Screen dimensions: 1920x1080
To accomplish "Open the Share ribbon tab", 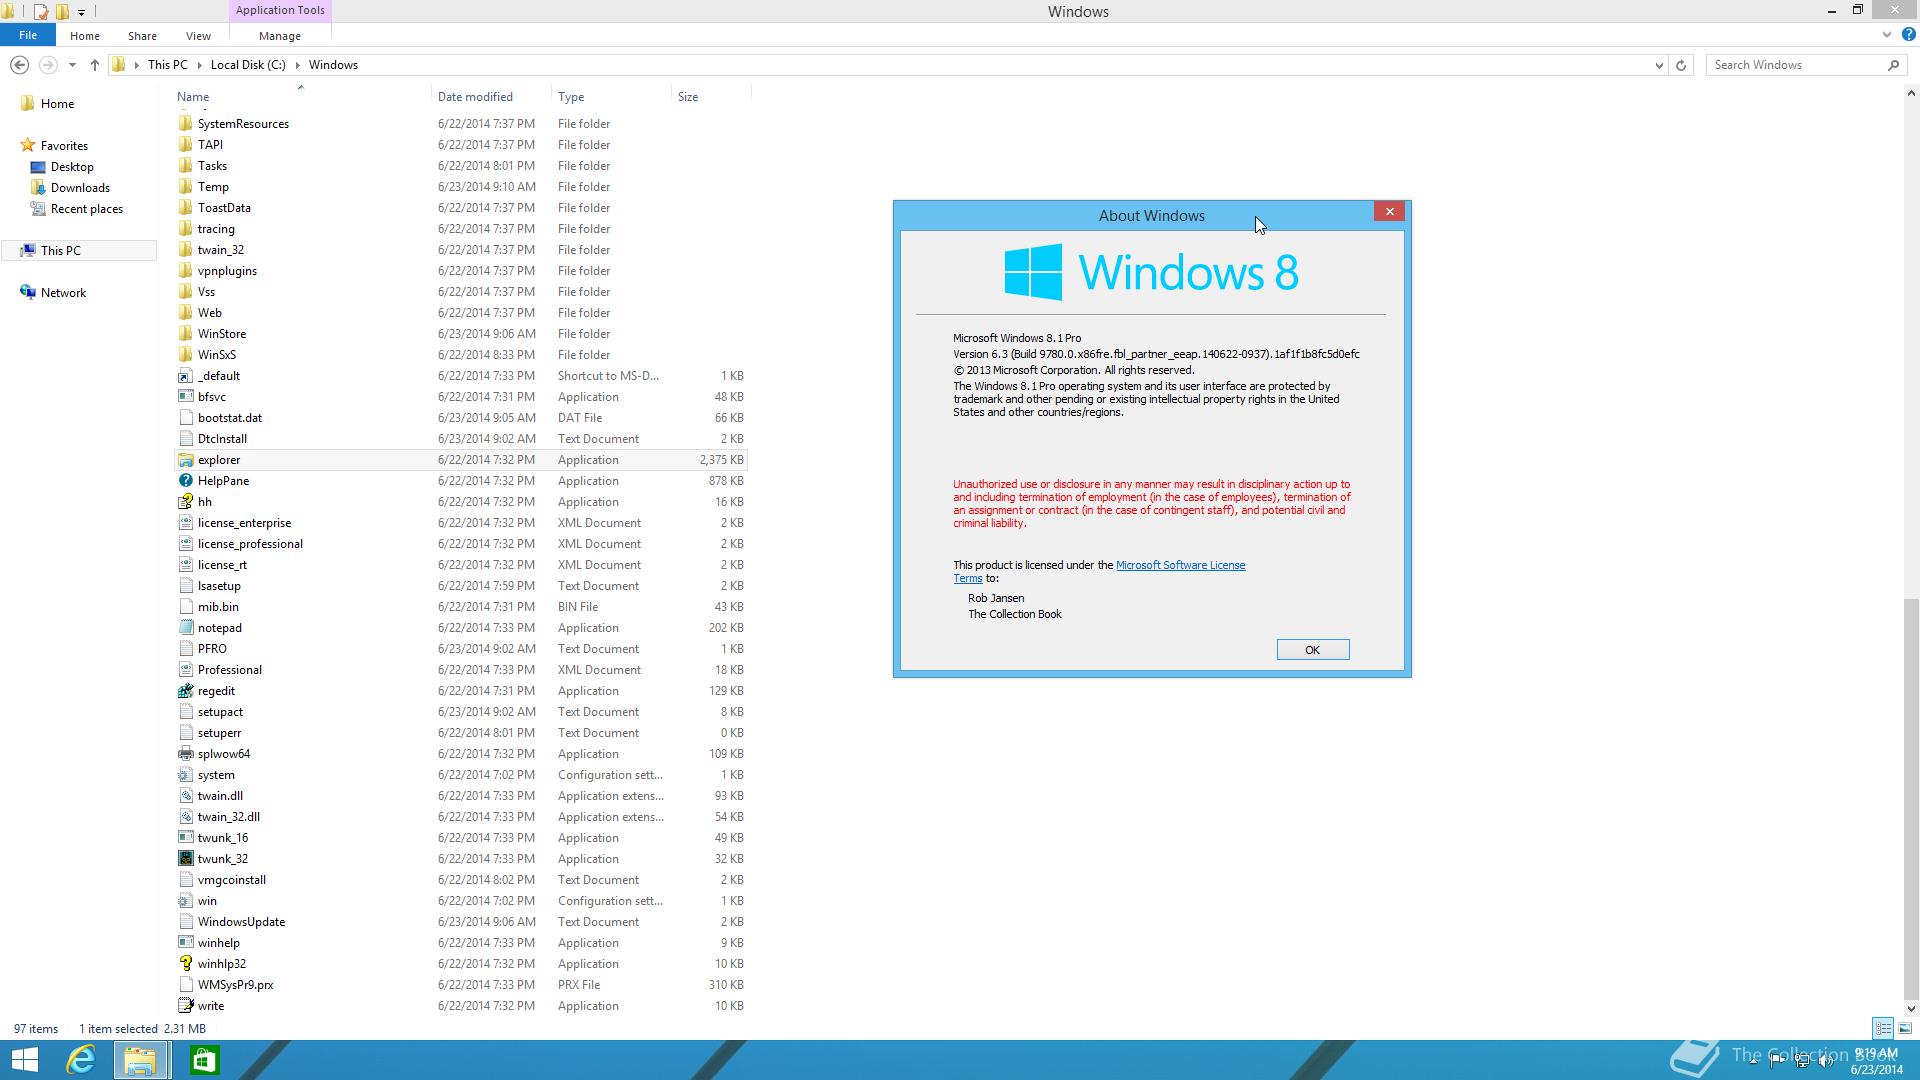I will coord(142,36).
